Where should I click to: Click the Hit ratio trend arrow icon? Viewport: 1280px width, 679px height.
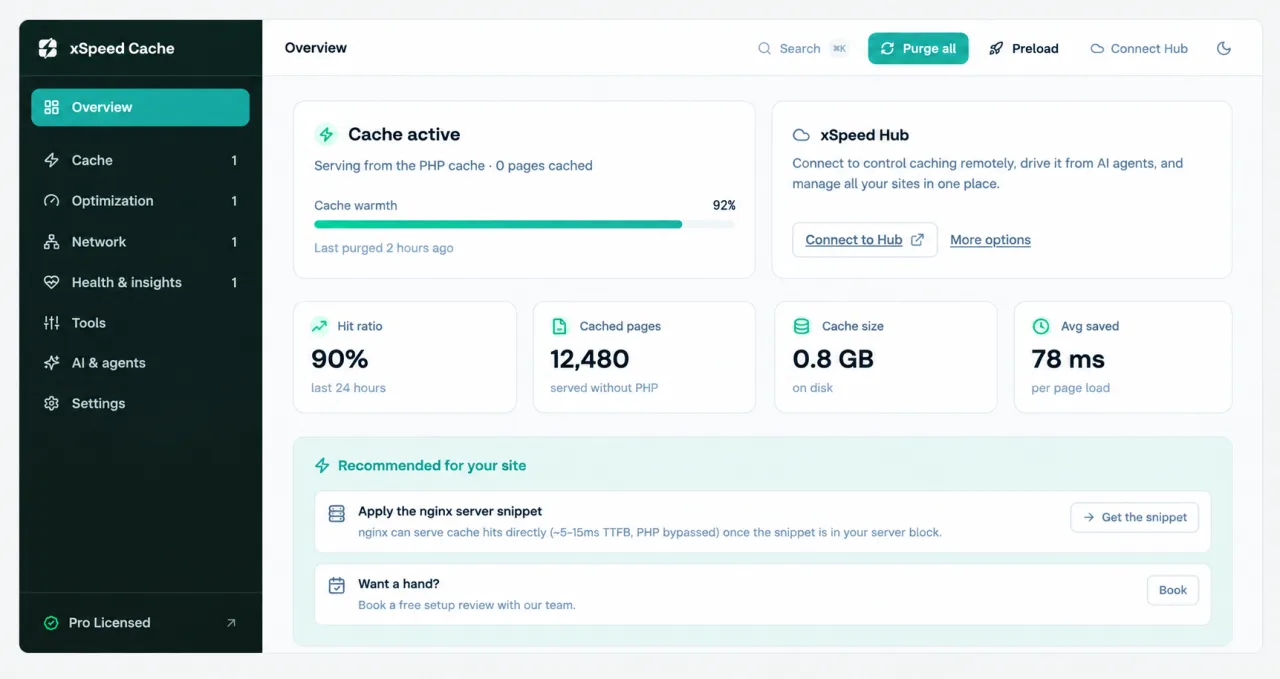tap(319, 326)
